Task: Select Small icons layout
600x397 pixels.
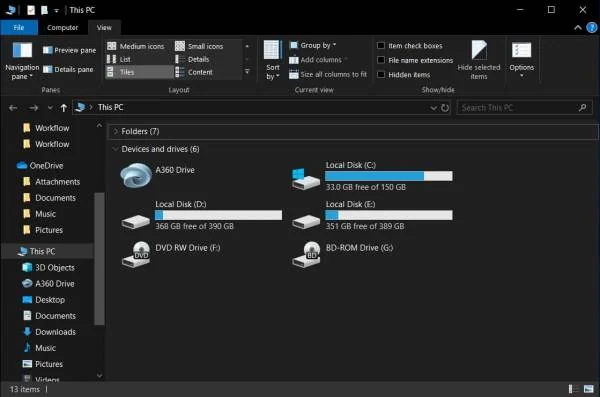Action: point(199,46)
